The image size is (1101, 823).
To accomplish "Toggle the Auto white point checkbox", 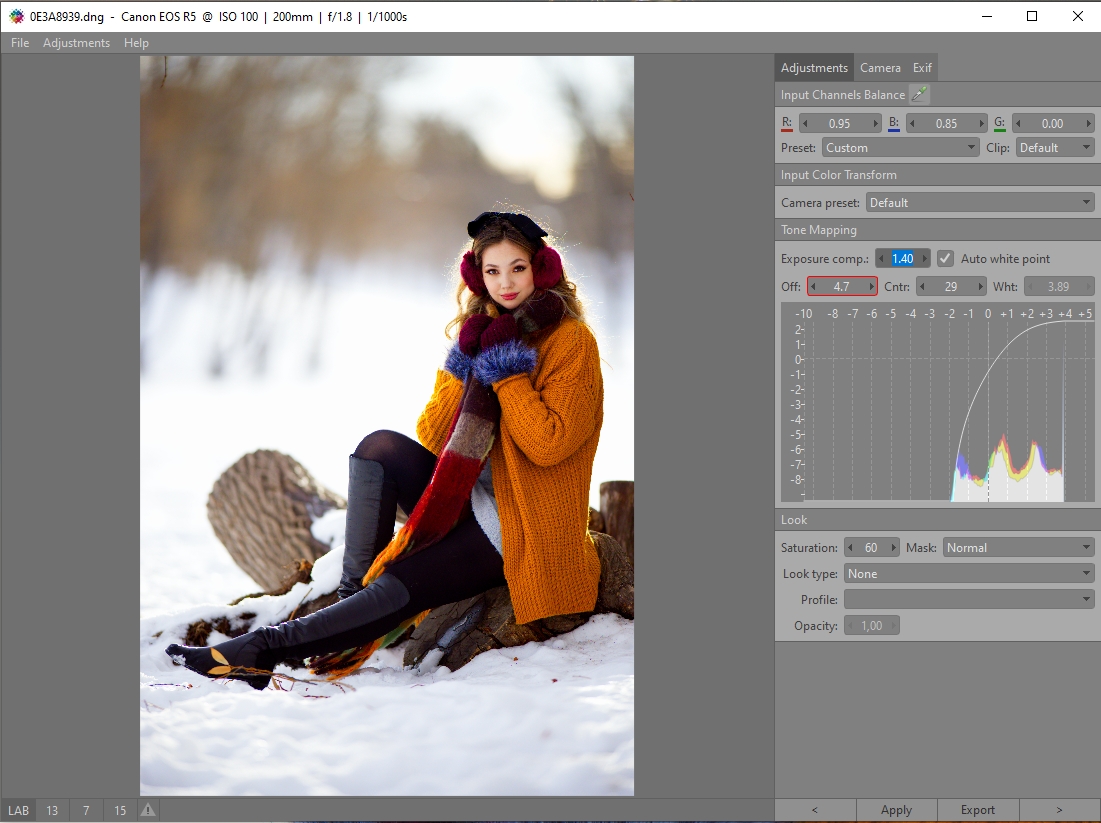I will [945, 258].
